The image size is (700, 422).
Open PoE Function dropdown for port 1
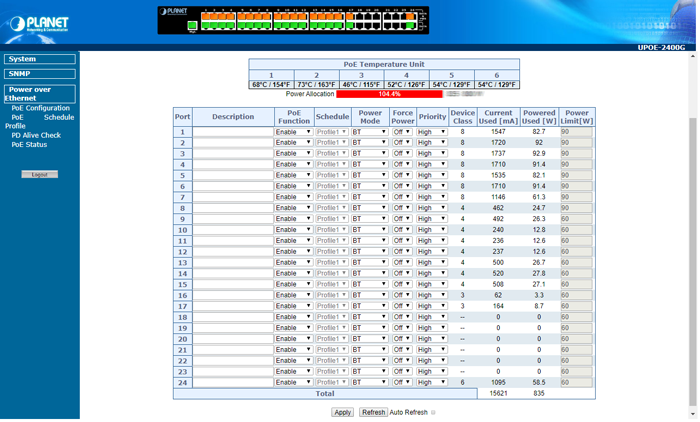293,132
